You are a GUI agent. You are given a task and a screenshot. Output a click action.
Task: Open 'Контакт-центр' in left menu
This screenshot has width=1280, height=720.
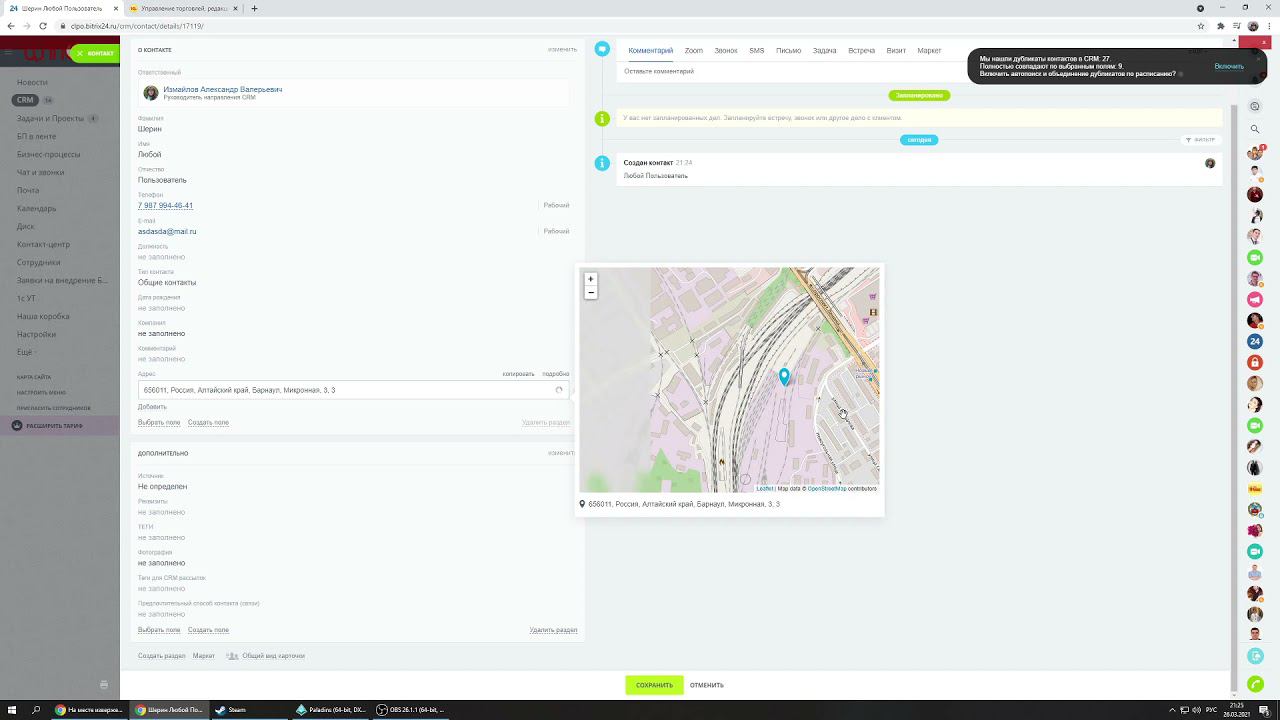pyautogui.click(x=43, y=244)
